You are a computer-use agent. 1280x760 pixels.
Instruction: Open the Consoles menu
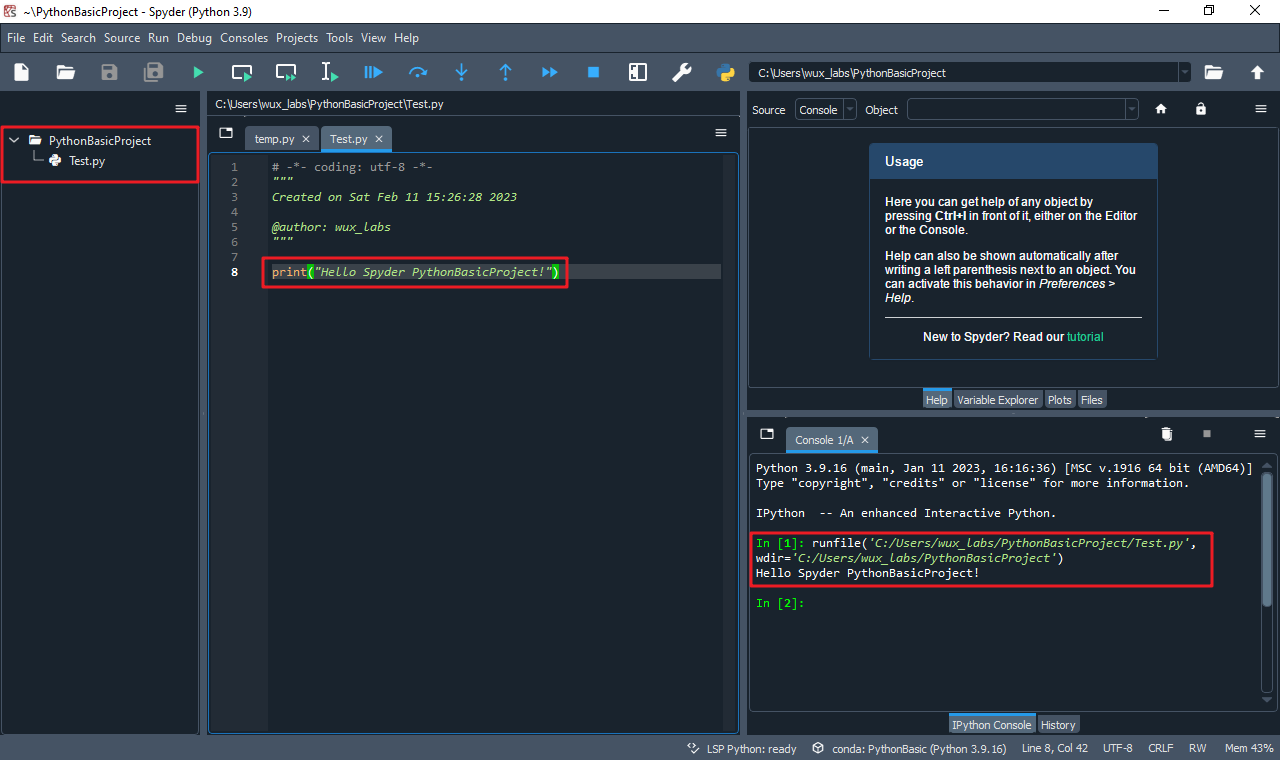(x=244, y=38)
